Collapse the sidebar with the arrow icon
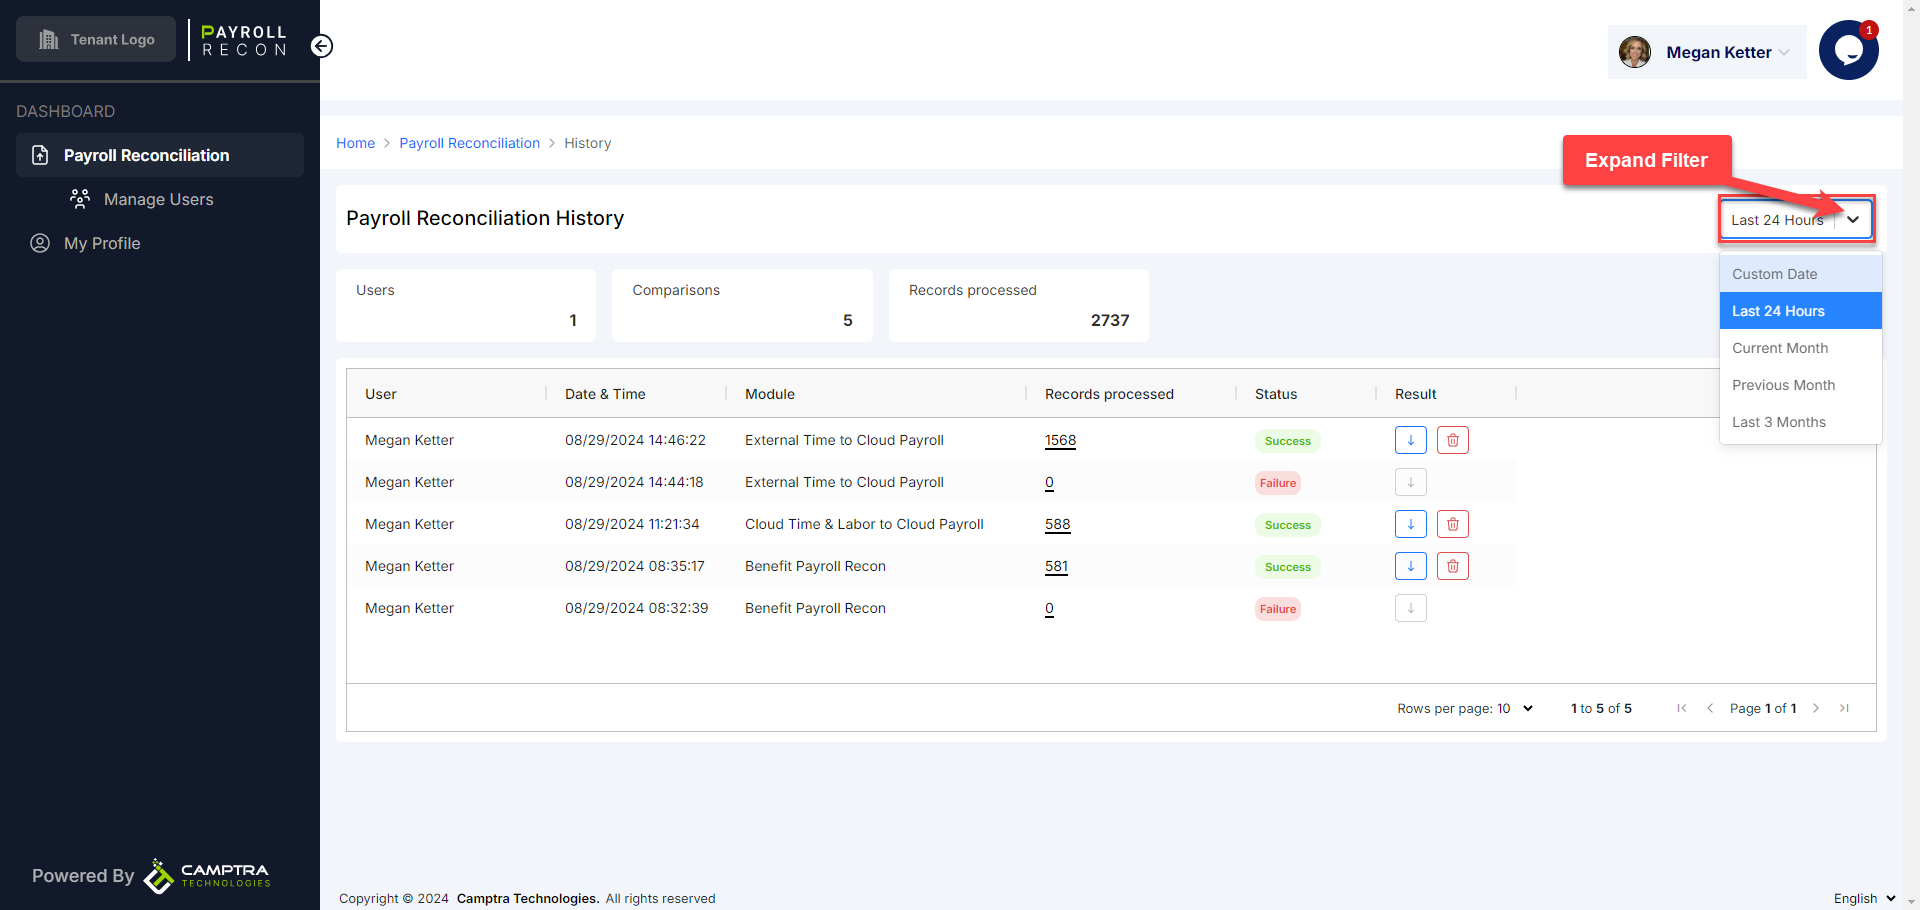This screenshot has height=910, width=1920. pyautogui.click(x=321, y=46)
